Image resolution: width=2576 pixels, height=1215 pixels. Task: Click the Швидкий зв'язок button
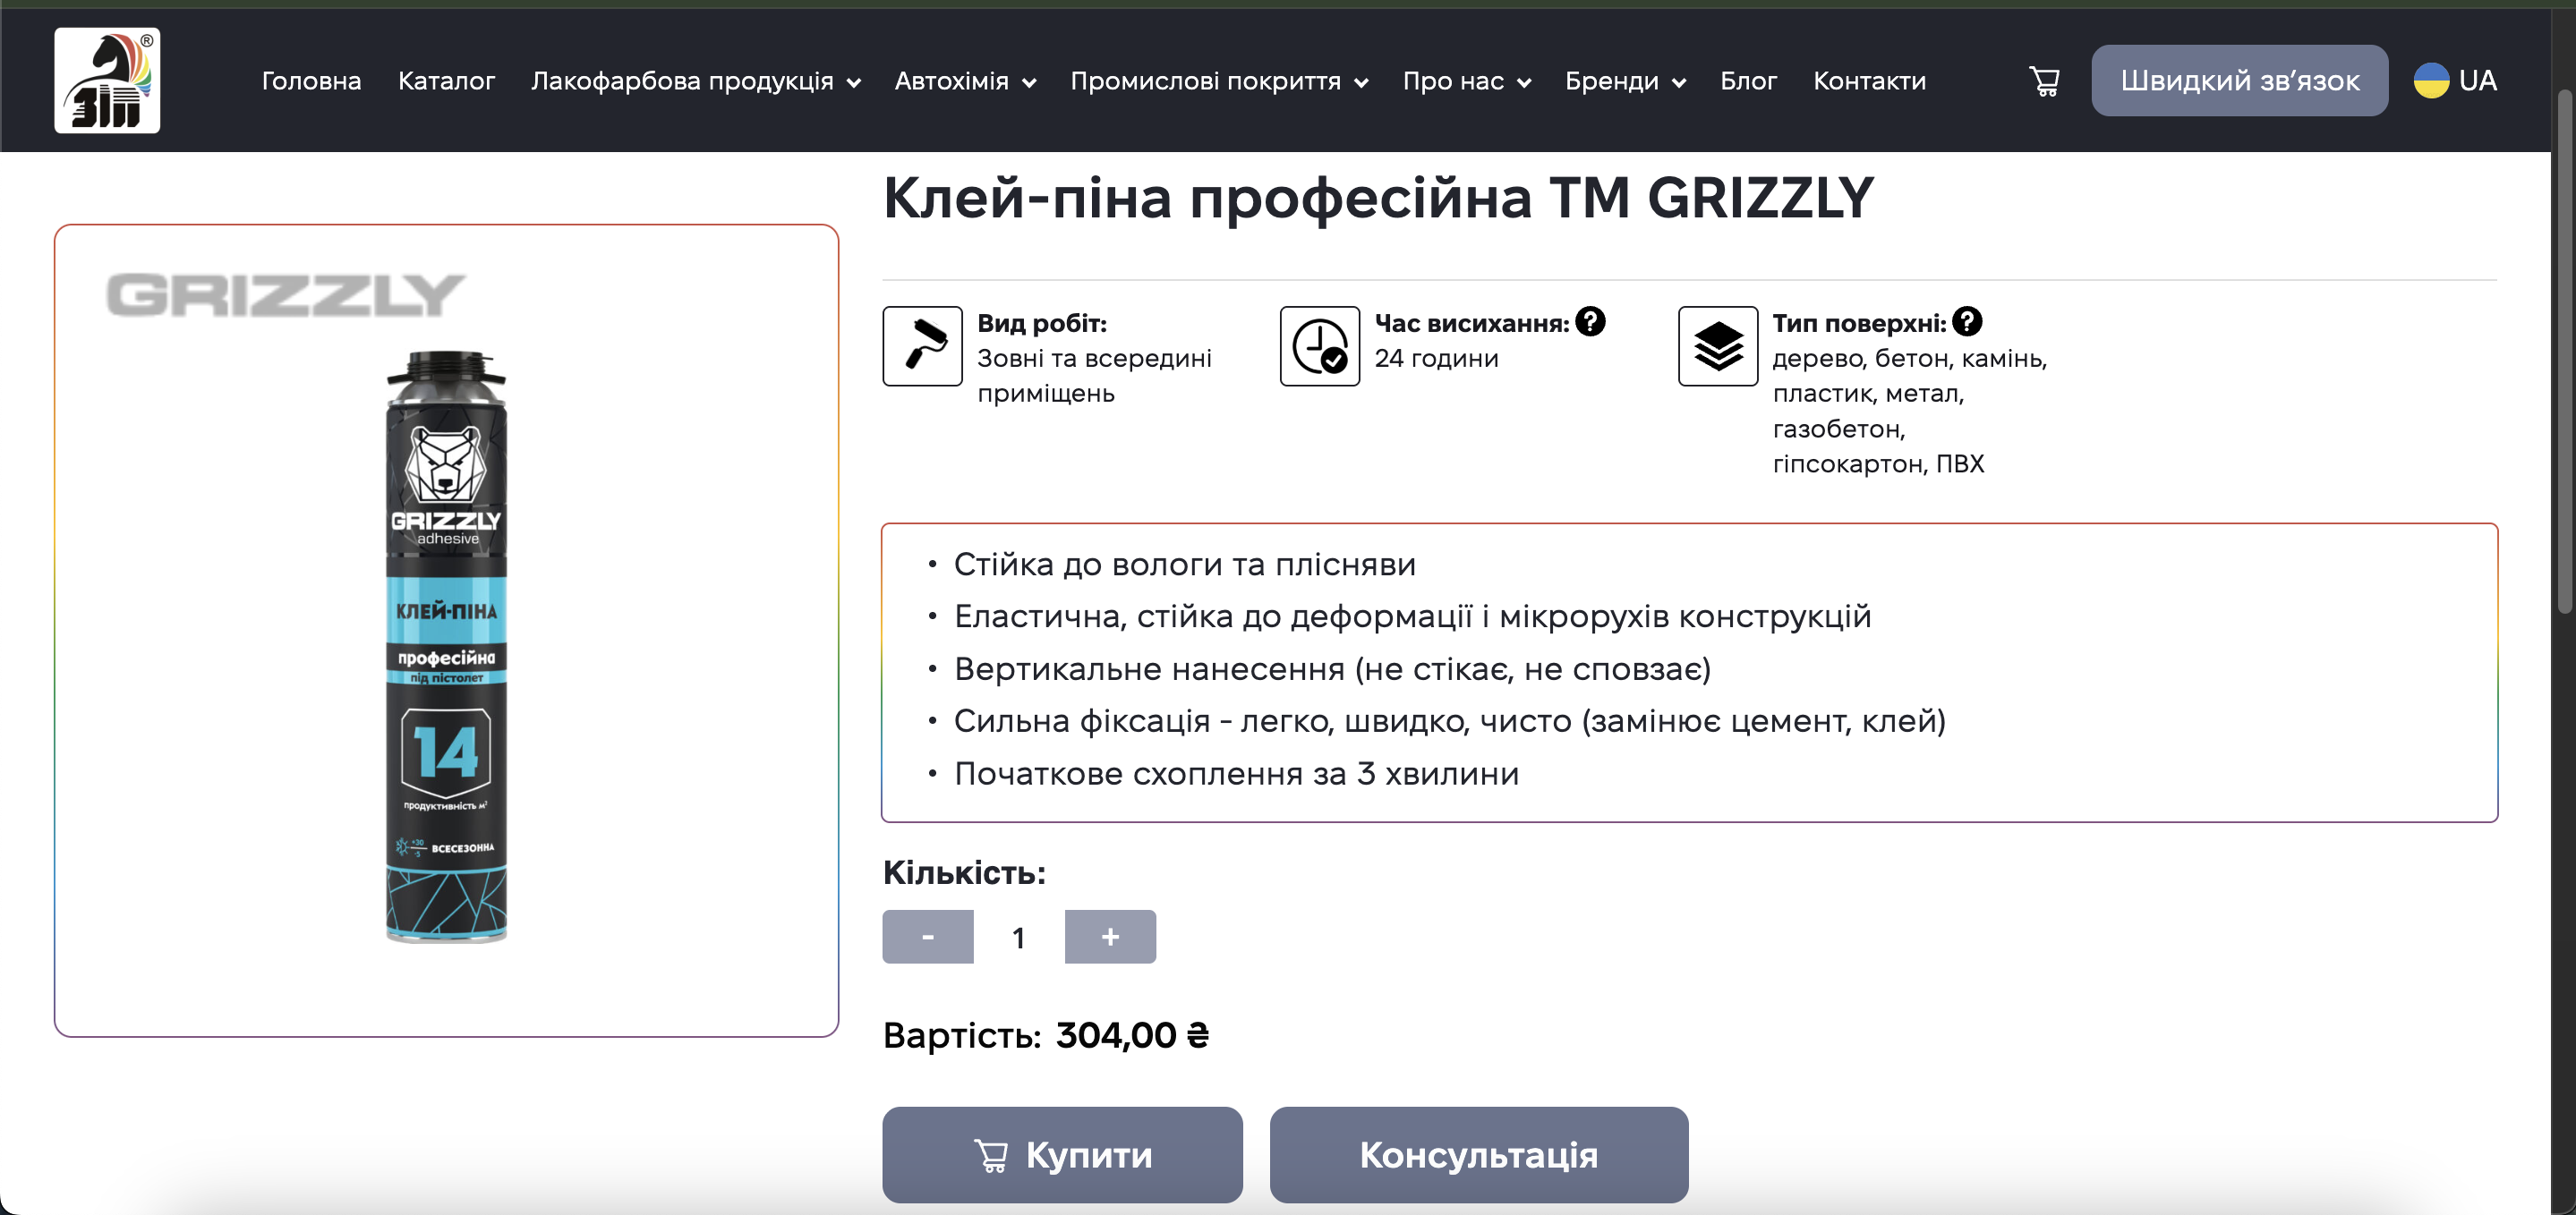(x=2239, y=81)
